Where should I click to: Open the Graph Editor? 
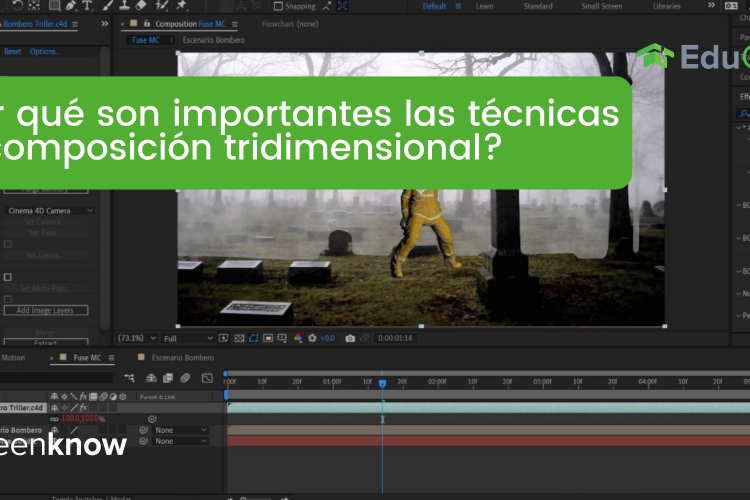207,378
